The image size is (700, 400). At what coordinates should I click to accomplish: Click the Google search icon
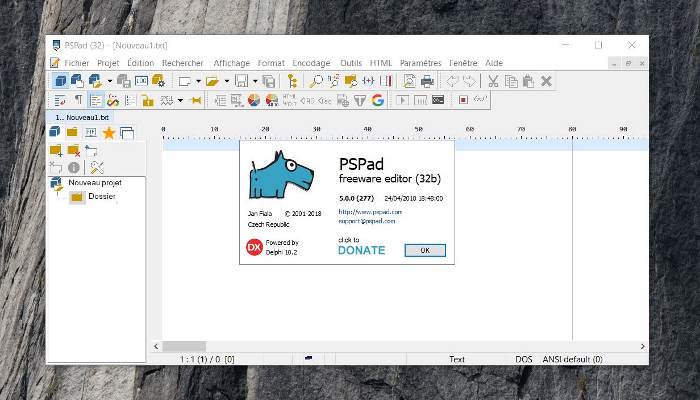(378, 100)
